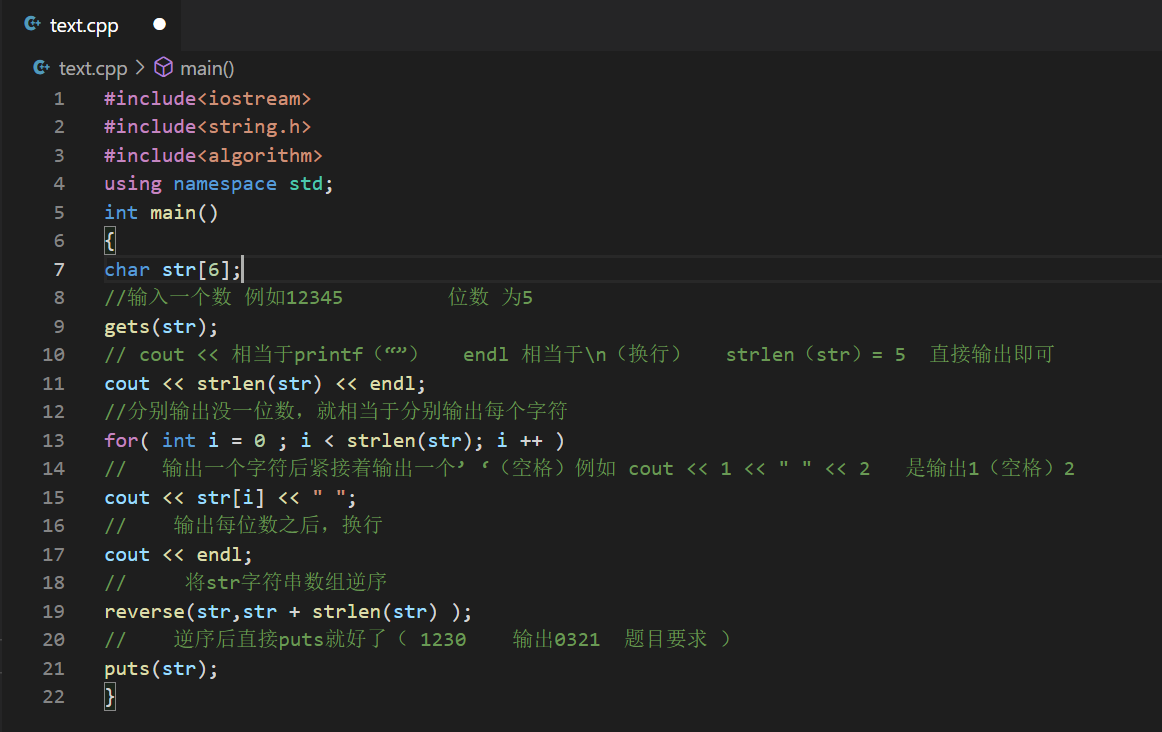Viewport: 1162px width, 732px height.
Task: Click puts(str) on line 21
Action: pos(160,669)
